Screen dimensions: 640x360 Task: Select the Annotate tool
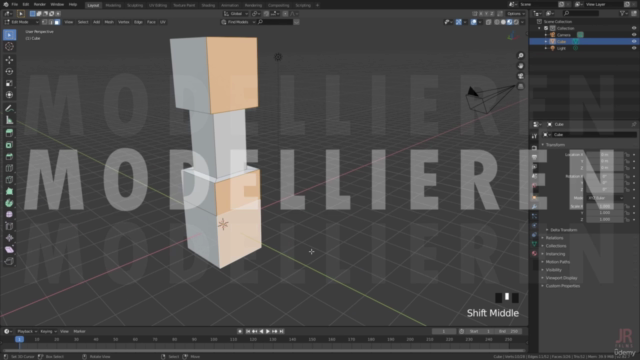tap(9, 109)
